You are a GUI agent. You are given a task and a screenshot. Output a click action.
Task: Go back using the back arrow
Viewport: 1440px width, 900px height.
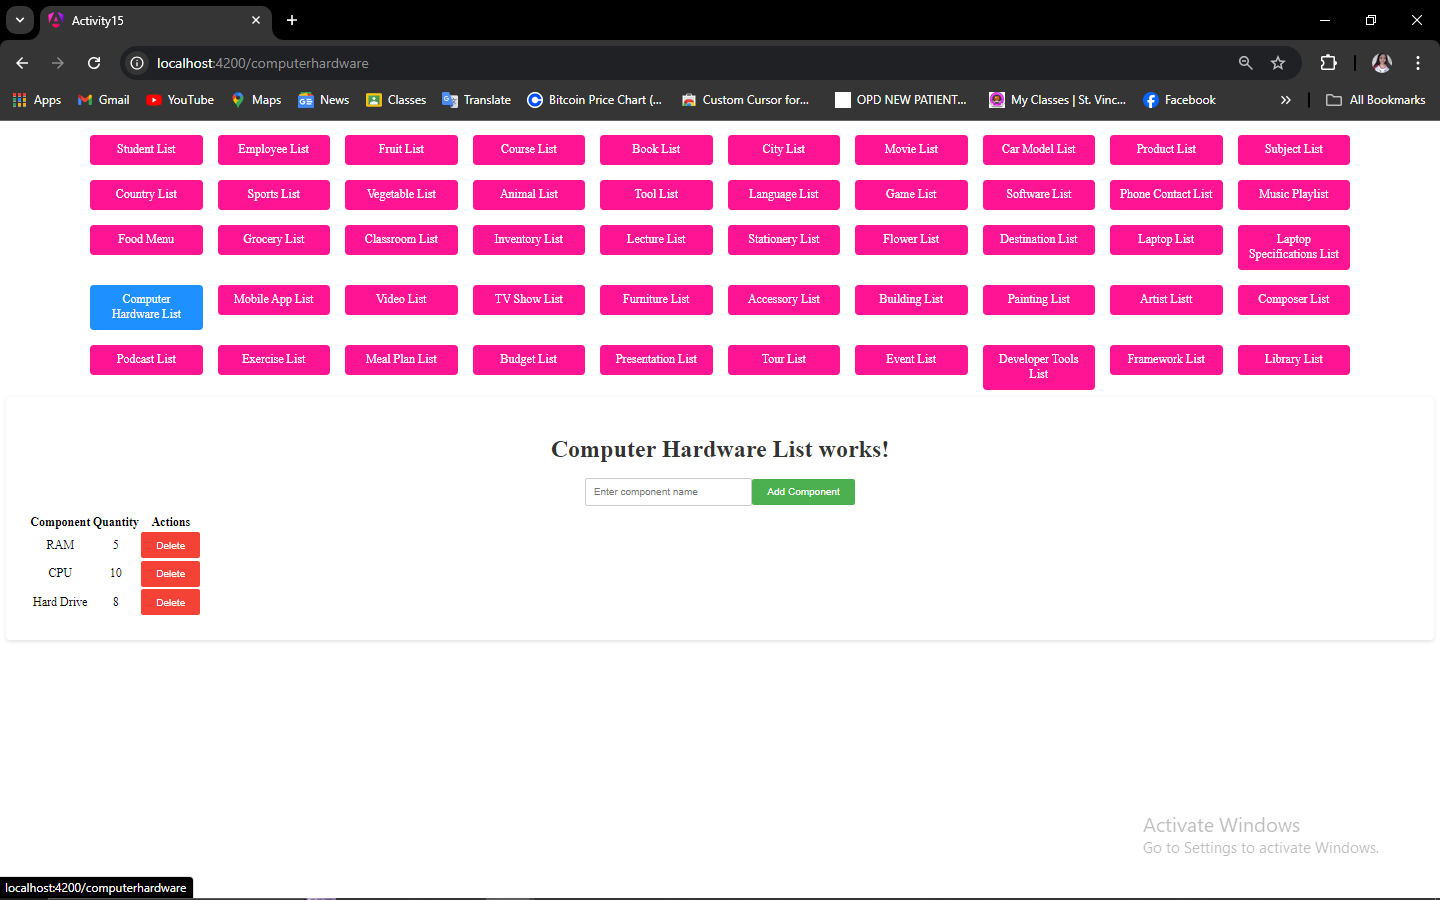coord(22,63)
